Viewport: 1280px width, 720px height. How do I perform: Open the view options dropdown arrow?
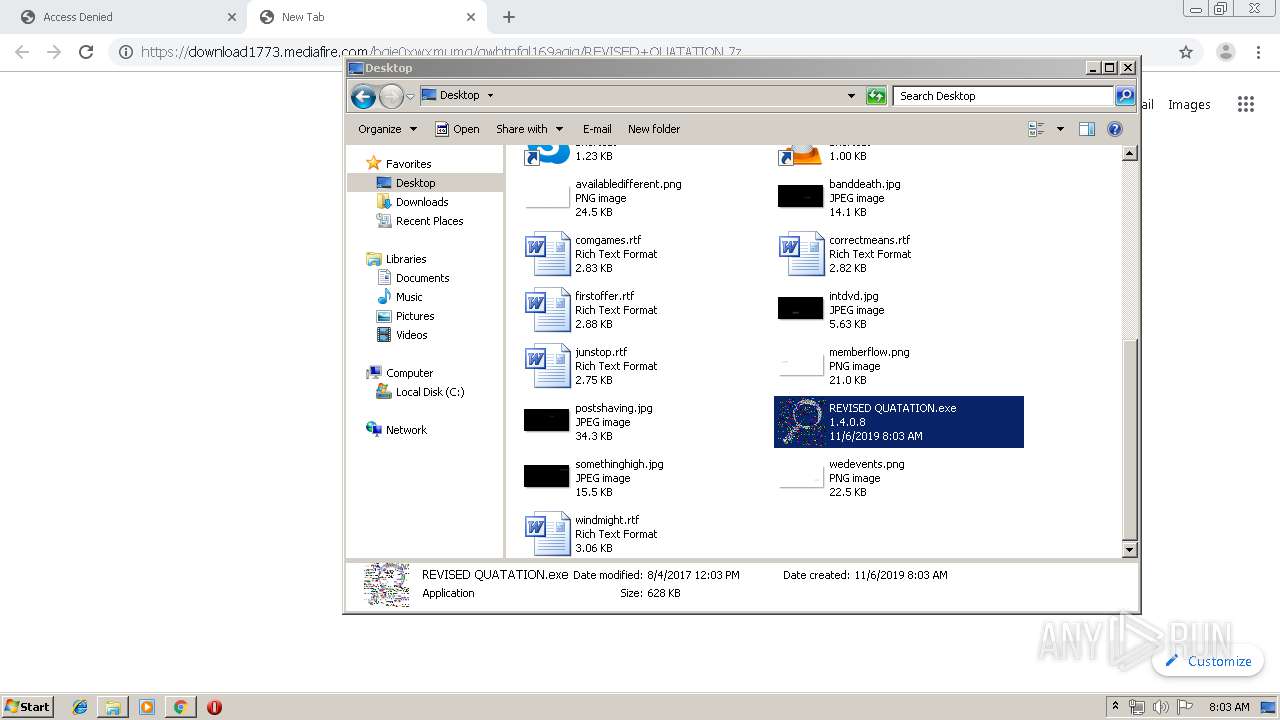point(1060,129)
